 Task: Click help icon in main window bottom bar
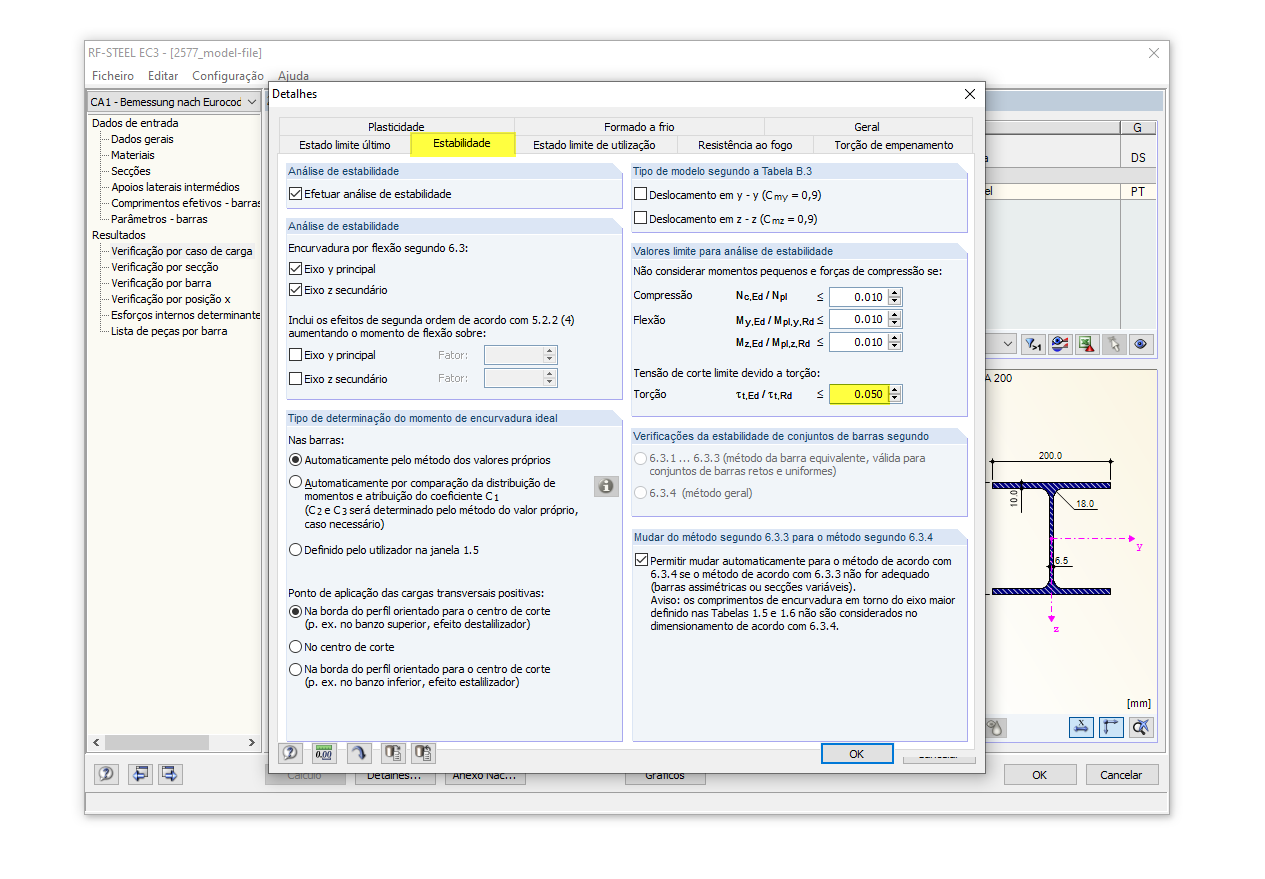(107, 774)
